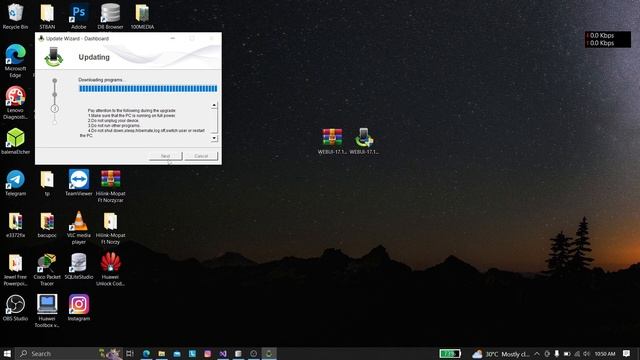Click the Next button in Update Wizard
The height and width of the screenshot is (360, 640).
click(165, 156)
